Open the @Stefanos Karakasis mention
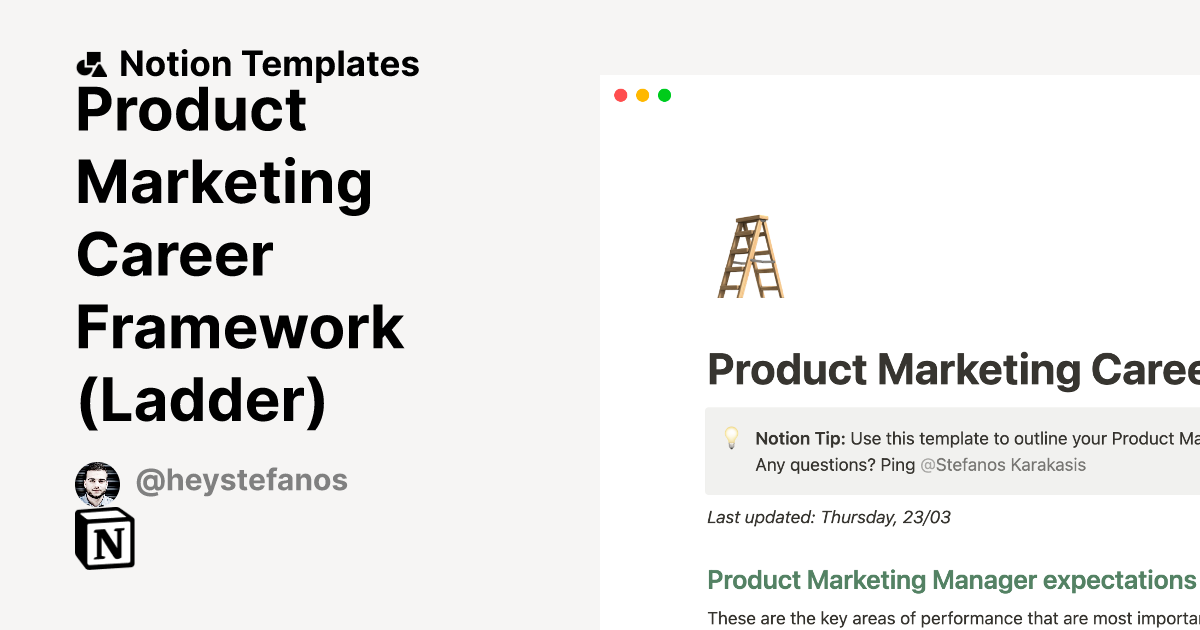1200x630 pixels. (1003, 465)
